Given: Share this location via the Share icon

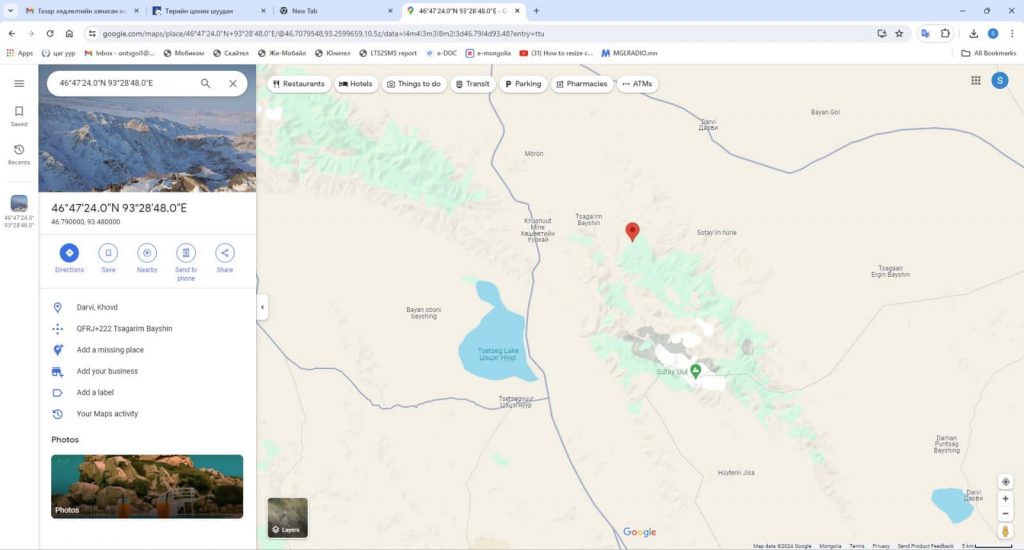Looking at the screenshot, I should tap(225, 253).
